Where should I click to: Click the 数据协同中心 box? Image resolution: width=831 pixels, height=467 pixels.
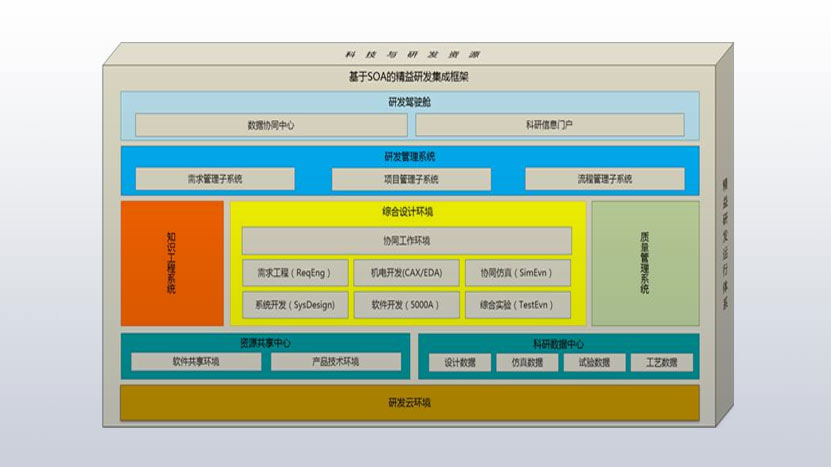pos(271,125)
